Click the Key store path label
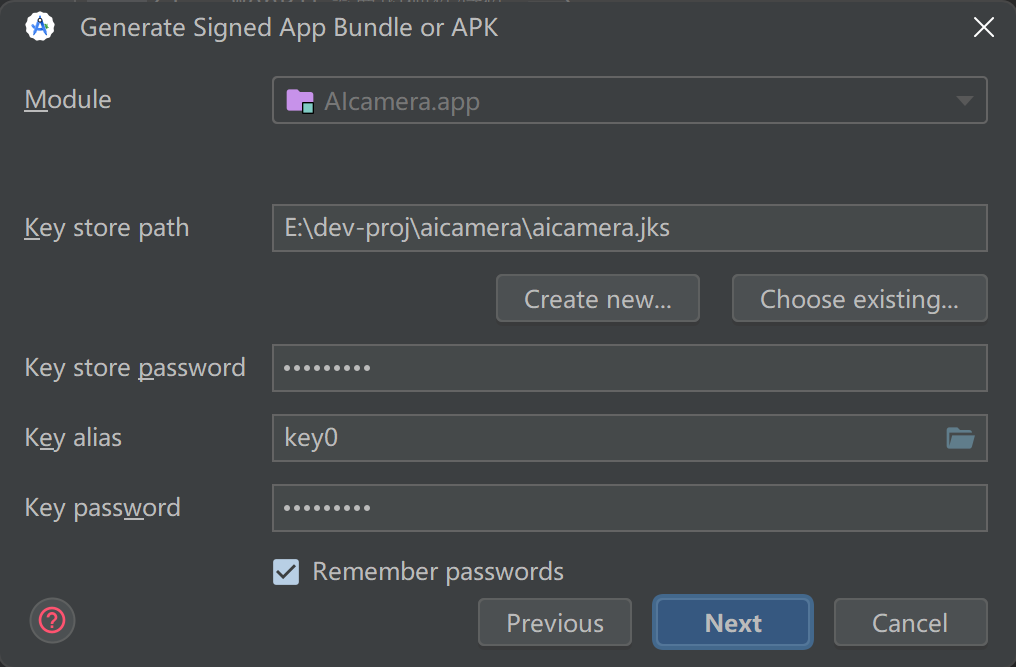1016x667 pixels. [107, 228]
